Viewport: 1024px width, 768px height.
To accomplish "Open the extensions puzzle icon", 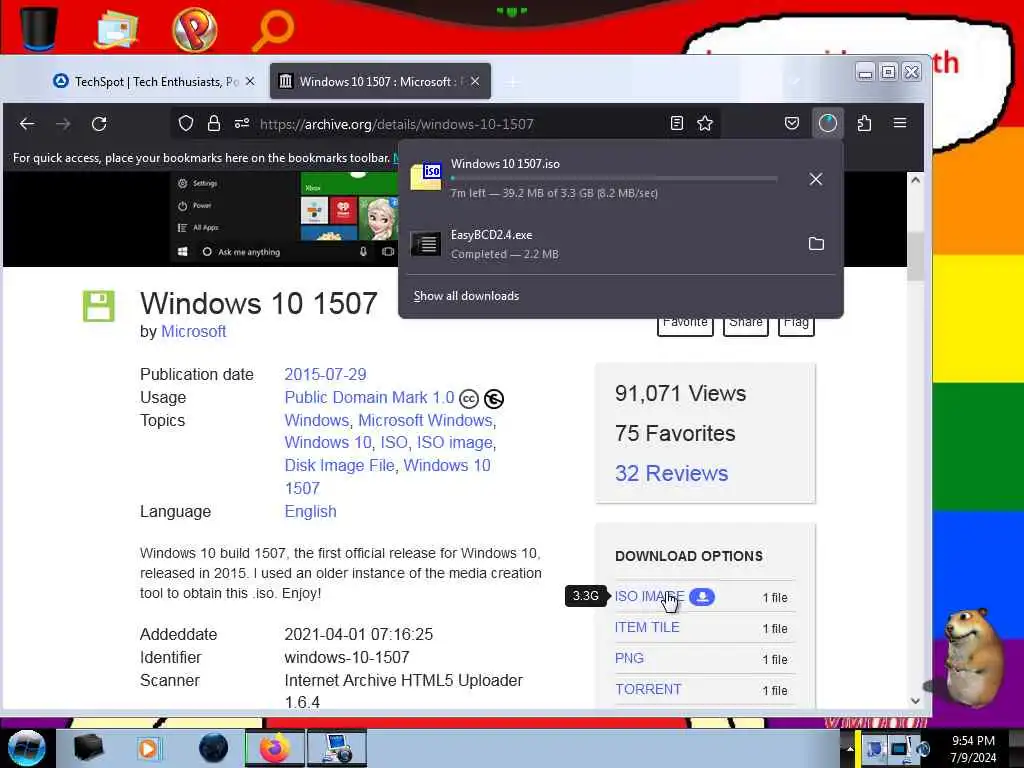I will tap(864, 123).
